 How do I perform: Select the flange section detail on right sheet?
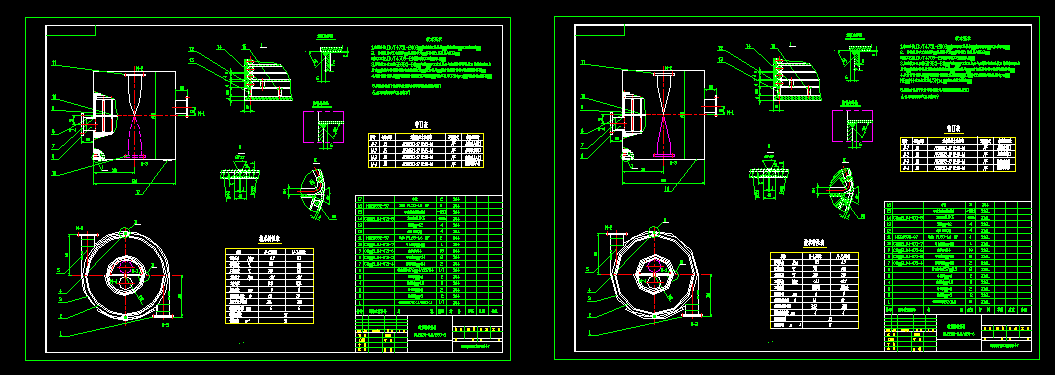click(770, 176)
